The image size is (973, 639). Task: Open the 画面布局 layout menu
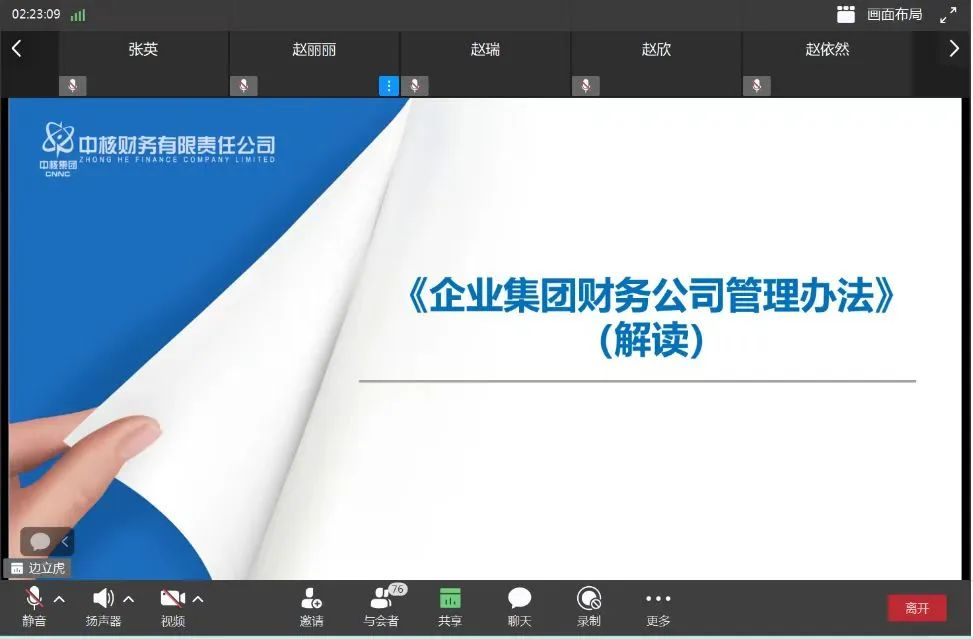click(x=880, y=14)
